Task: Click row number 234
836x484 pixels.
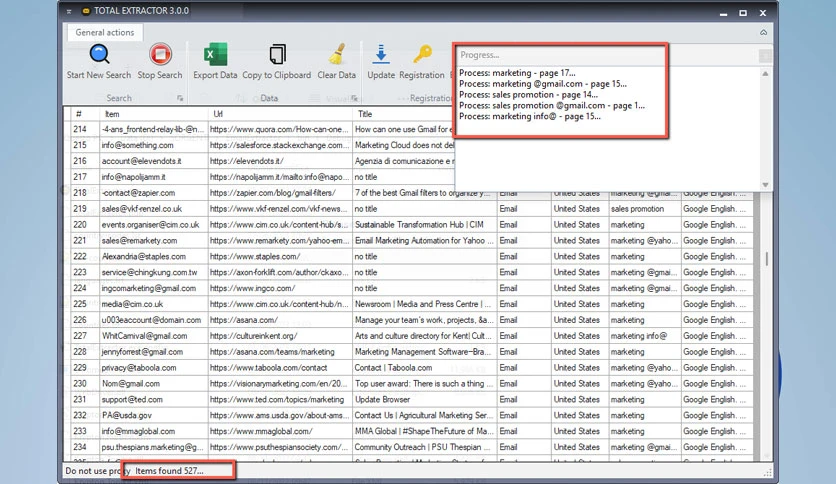Action: pos(85,447)
